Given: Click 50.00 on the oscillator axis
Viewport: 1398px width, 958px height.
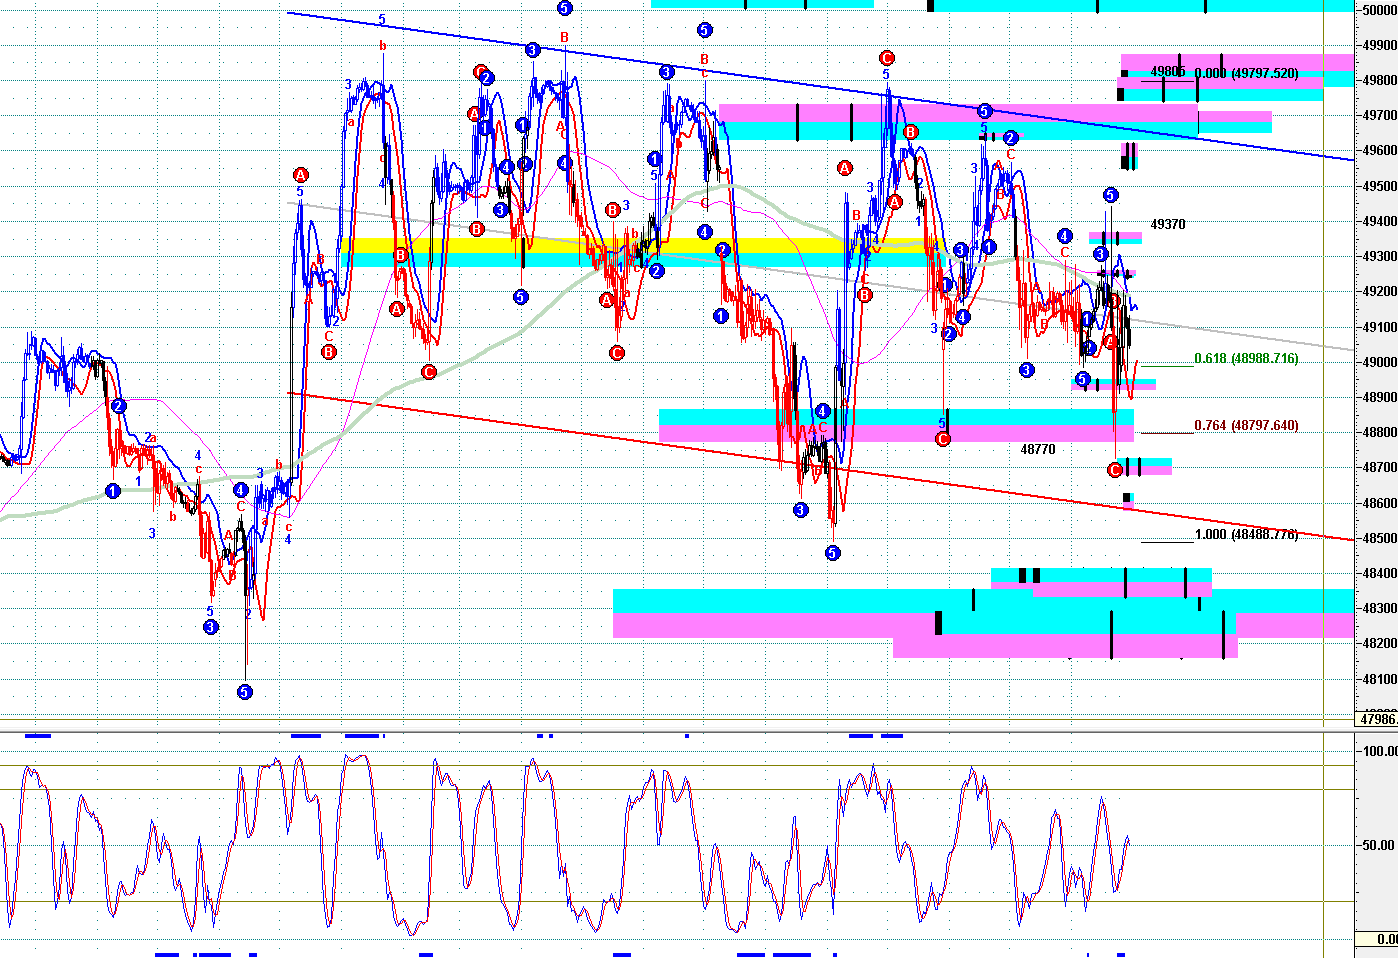Looking at the screenshot, I should (1379, 845).
